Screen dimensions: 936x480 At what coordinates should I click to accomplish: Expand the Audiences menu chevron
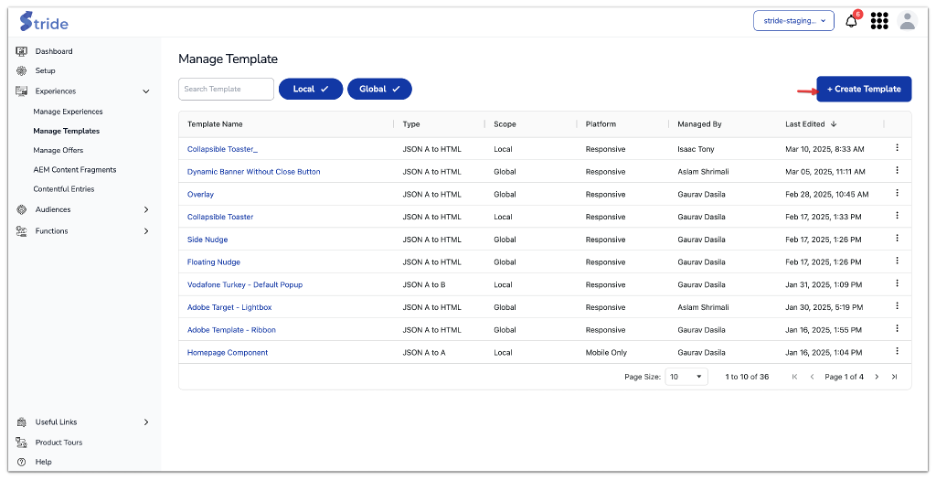[146, 210]
